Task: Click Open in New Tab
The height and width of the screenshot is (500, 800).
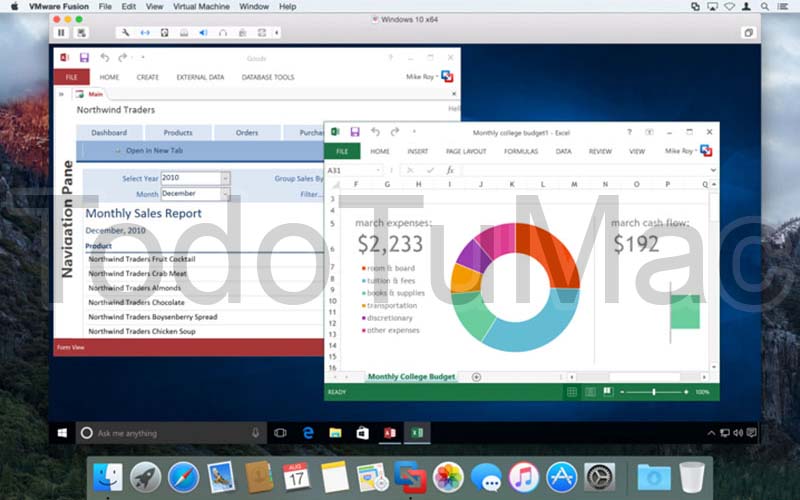Action: click(154, 151)
